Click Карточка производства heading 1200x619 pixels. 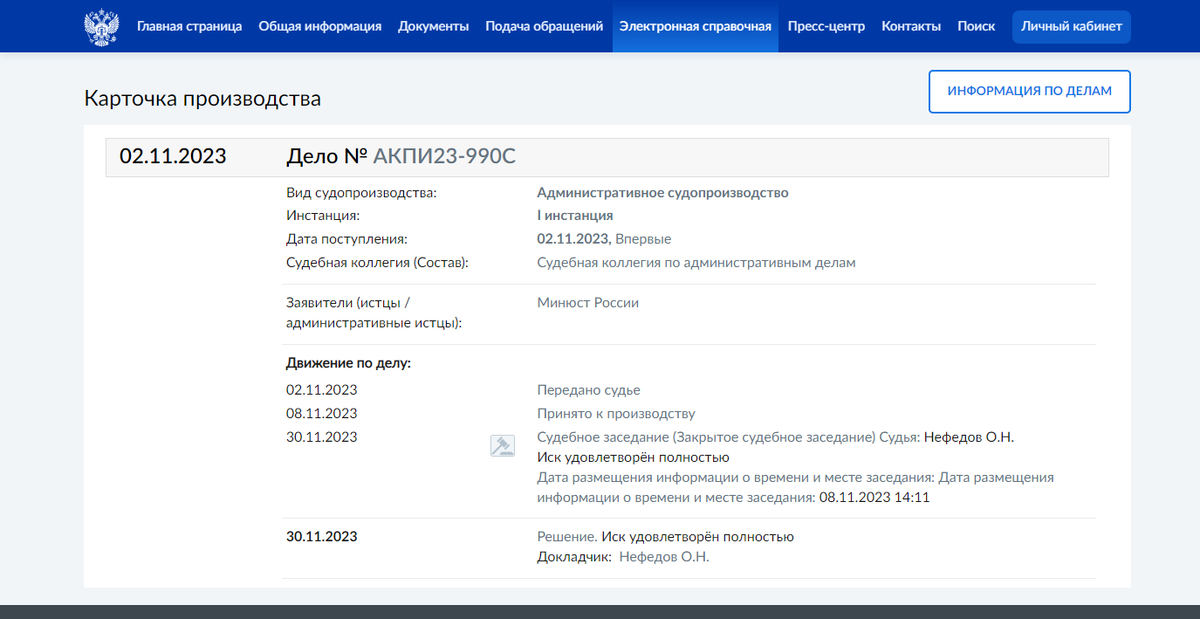(x=203, y=99)
